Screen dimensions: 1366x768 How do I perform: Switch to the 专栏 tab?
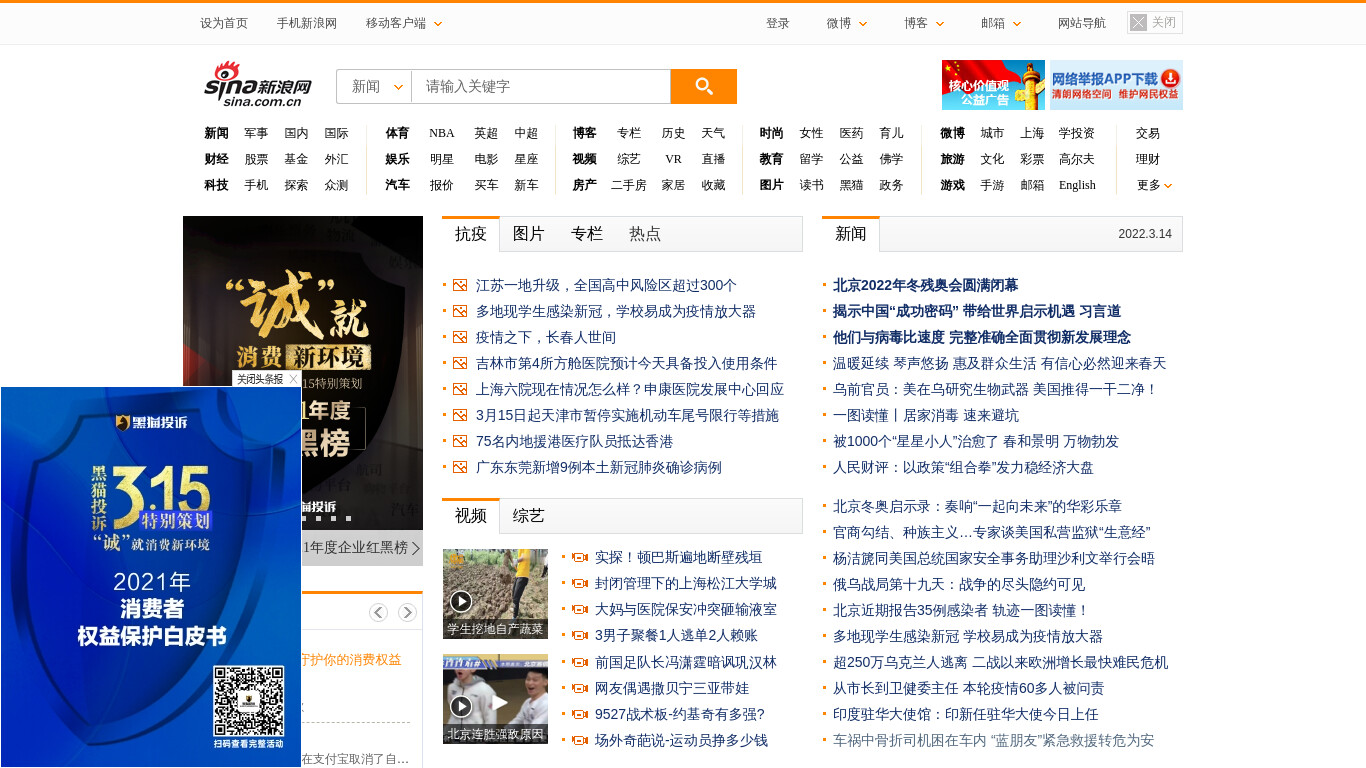(587, 233)
